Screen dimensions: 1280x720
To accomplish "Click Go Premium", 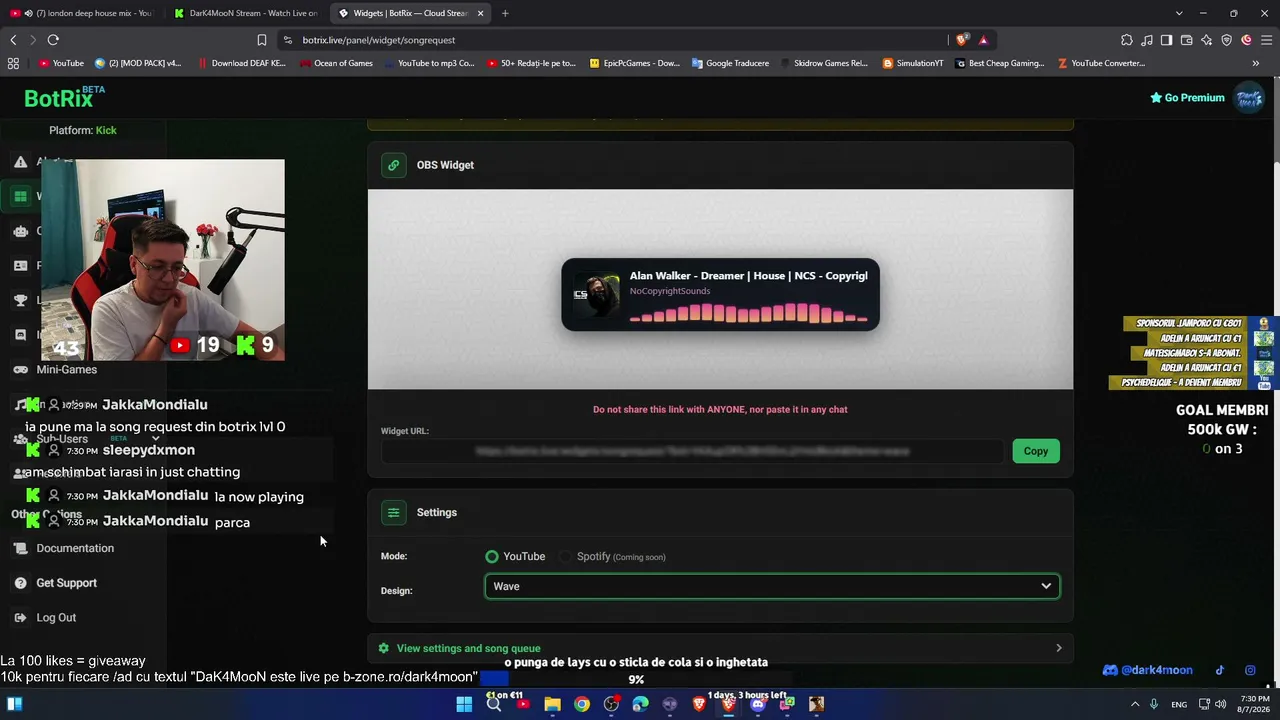I will [x=1187, y=98].
